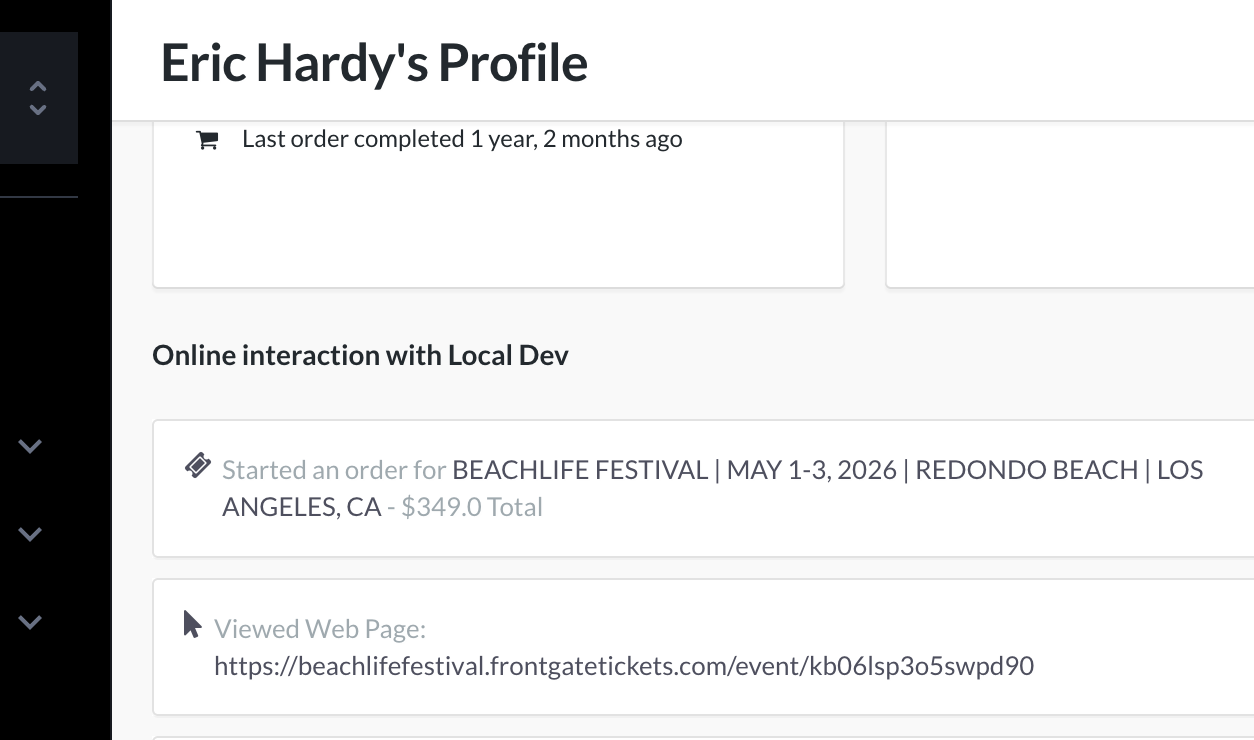Select the Online interaction with Local Dev heading

coord(360,356)
